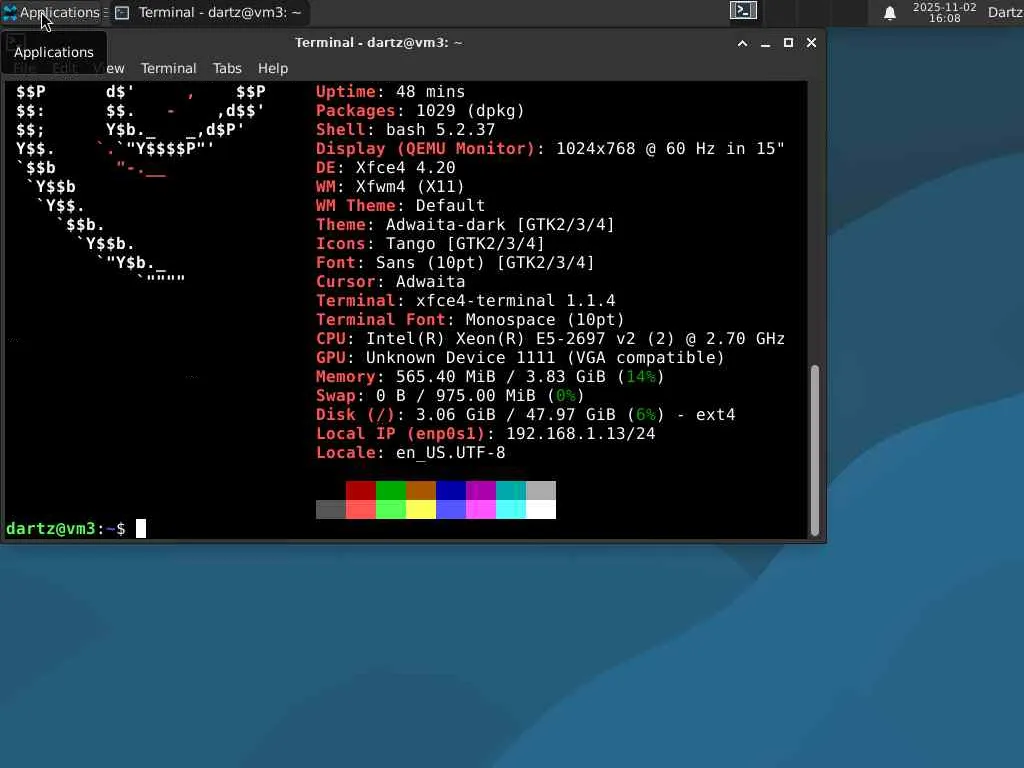The image size is (1024, 768).
Task: Roll up the terminal window with caret button
Action: pyautogui.click(x=743, y=43)
